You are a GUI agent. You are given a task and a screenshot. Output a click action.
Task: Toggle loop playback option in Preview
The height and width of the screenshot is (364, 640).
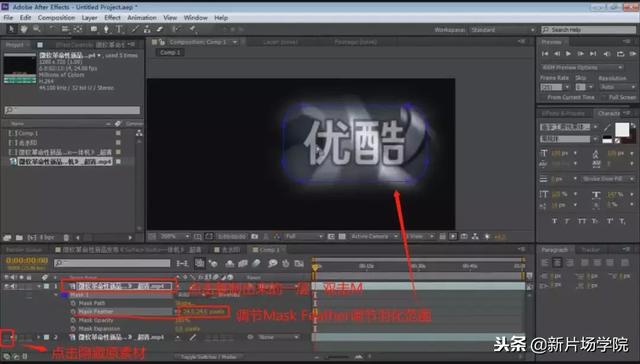pyautogui.click(x=620, y=54)
